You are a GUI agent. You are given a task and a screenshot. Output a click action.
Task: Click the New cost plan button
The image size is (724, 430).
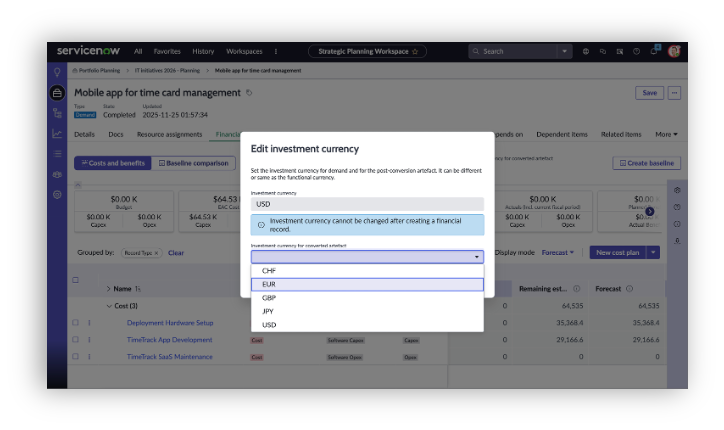[x=617, y=253]
